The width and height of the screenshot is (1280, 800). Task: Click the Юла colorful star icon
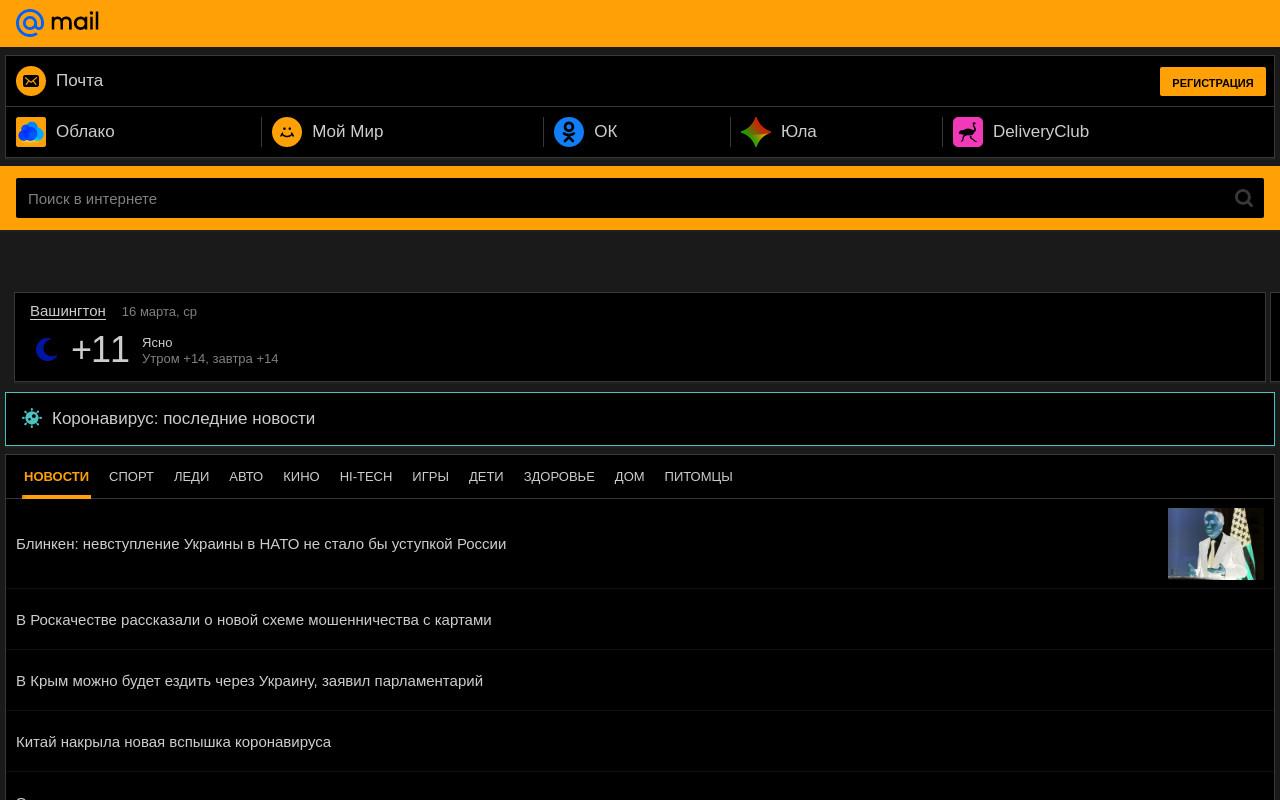(x=756, y=132)
